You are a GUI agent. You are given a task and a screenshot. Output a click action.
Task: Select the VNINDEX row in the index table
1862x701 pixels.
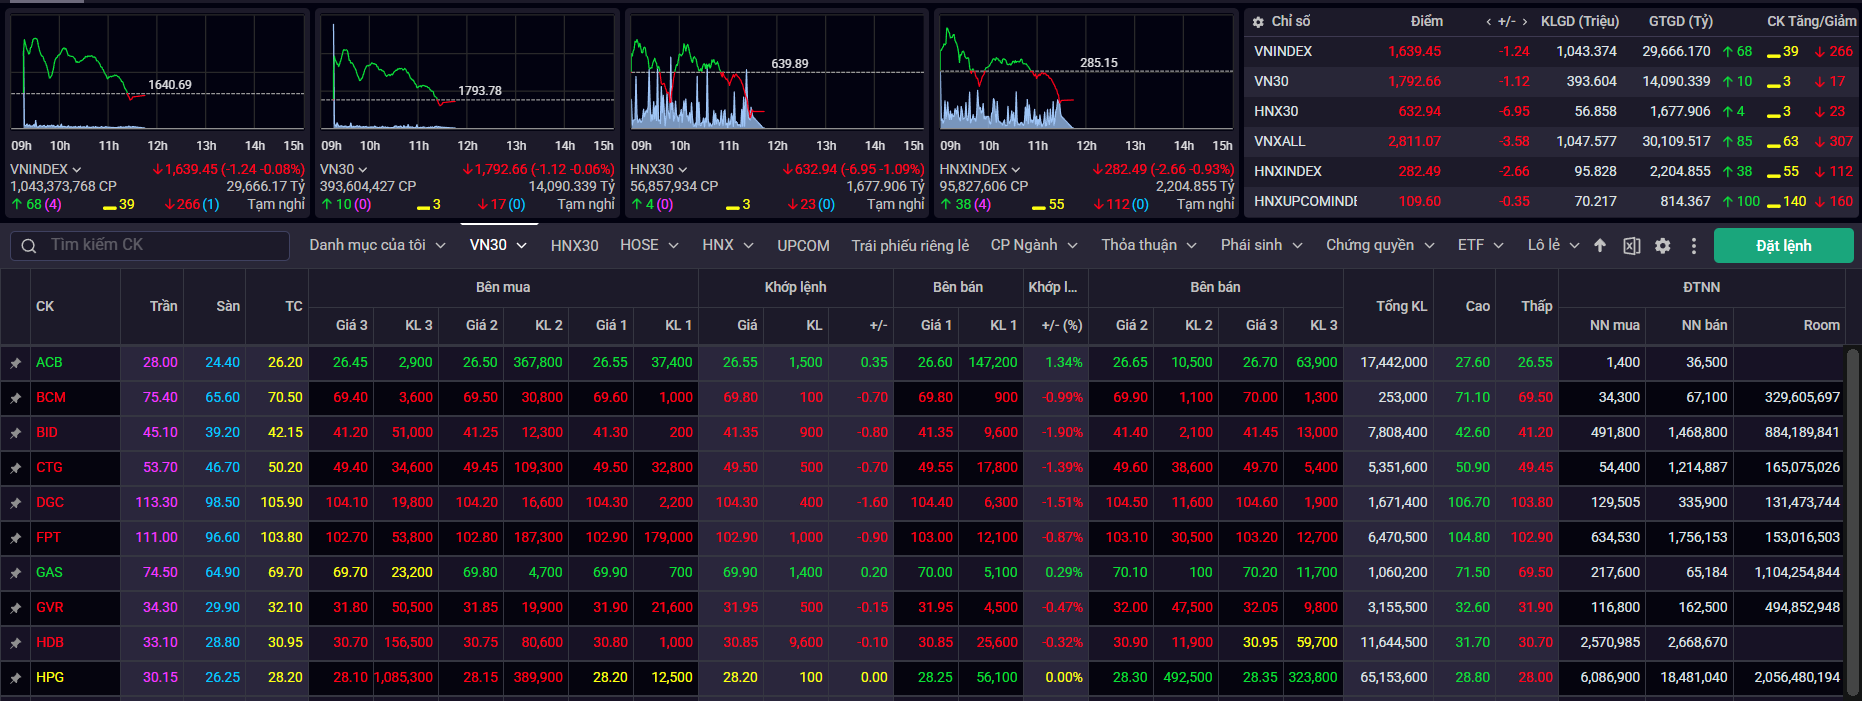pyautogui.click(x=1552, y=52)
